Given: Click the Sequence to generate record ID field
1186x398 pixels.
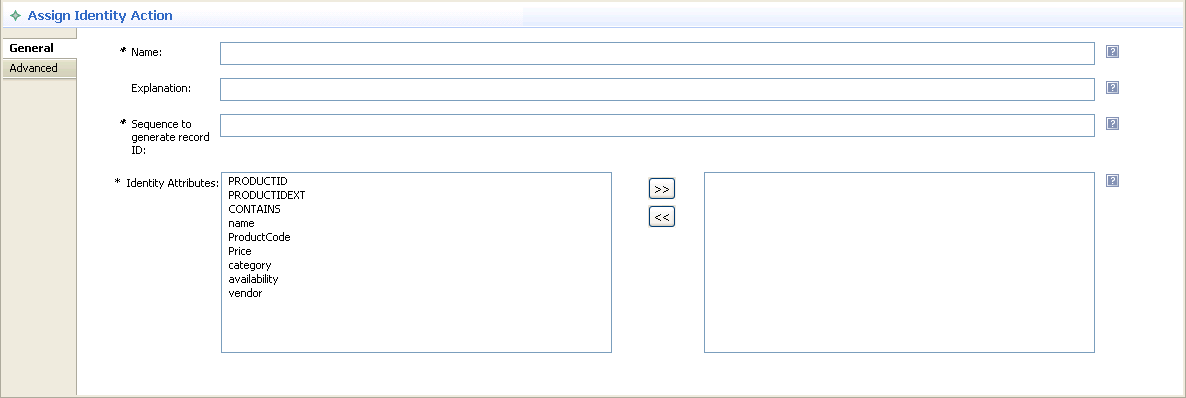Looking at the screenshot, I should coord(657,126).
